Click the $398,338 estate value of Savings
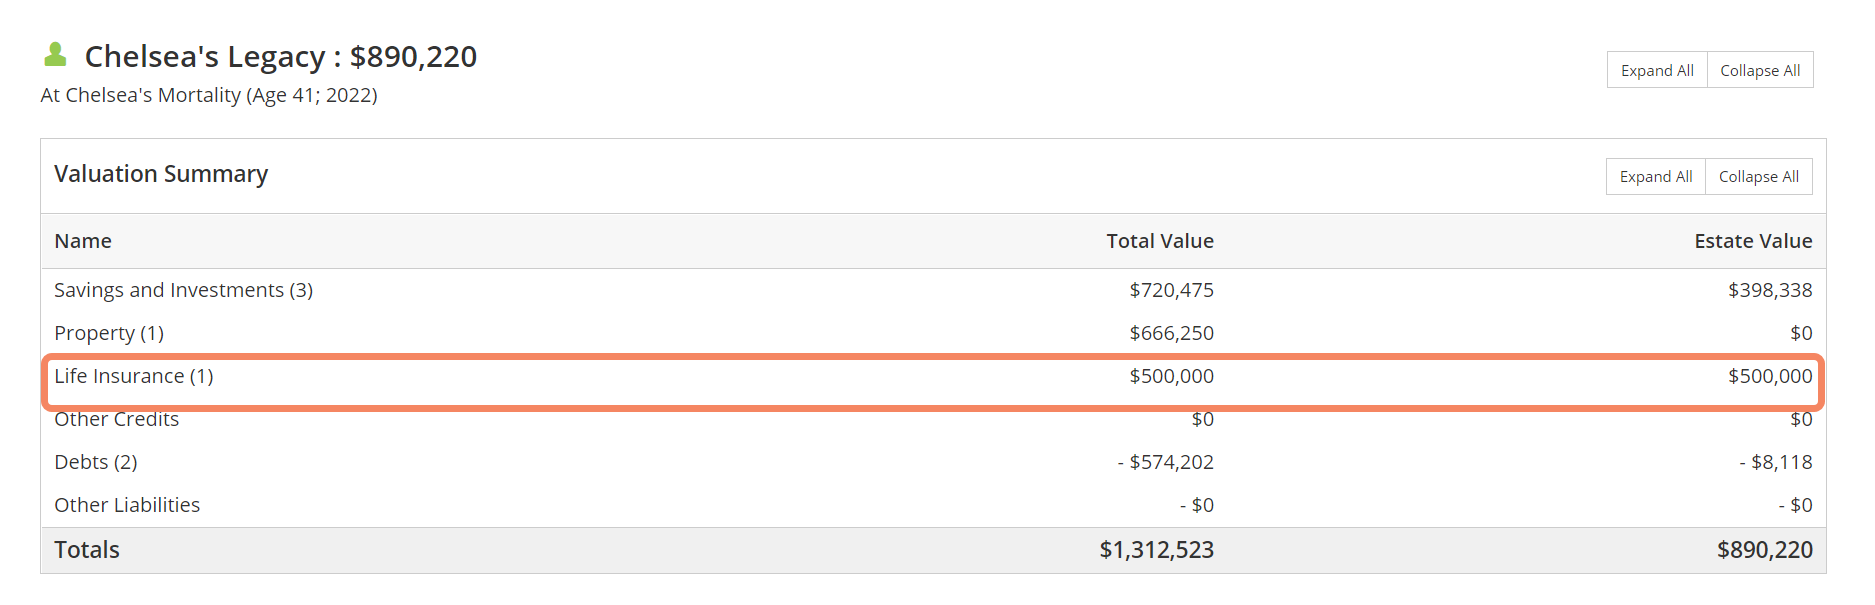This screenshot has height=605, width=1875. [1770, 290]
